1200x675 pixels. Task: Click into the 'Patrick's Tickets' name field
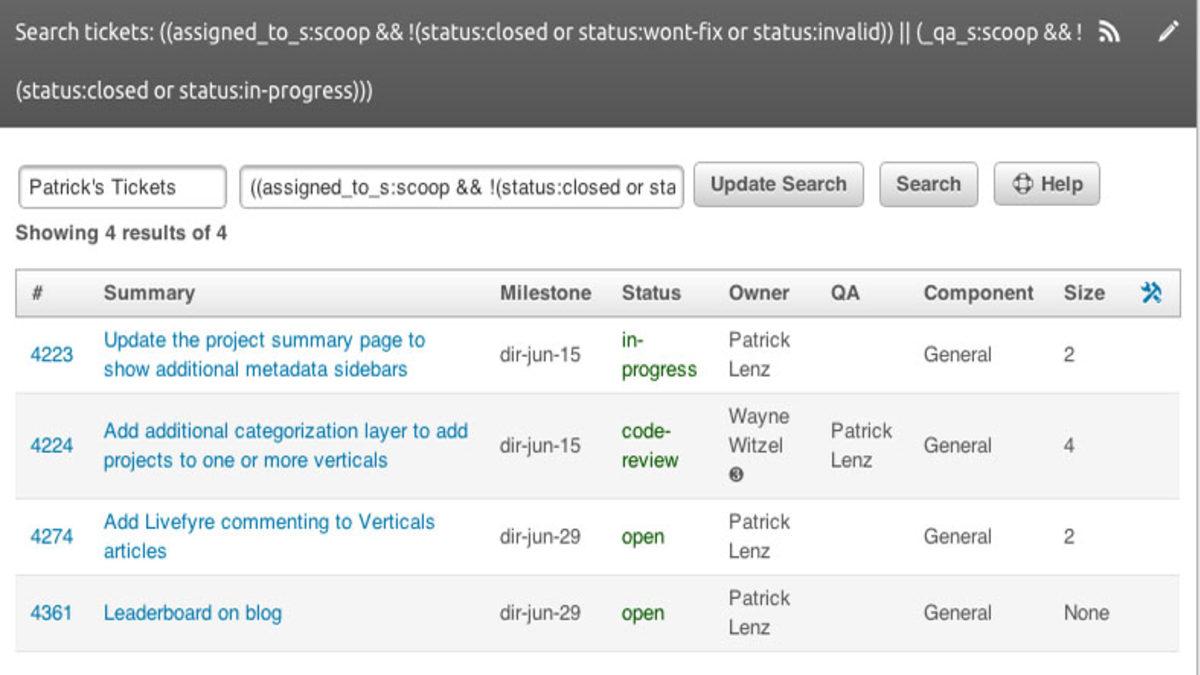[x=120, y=186]
